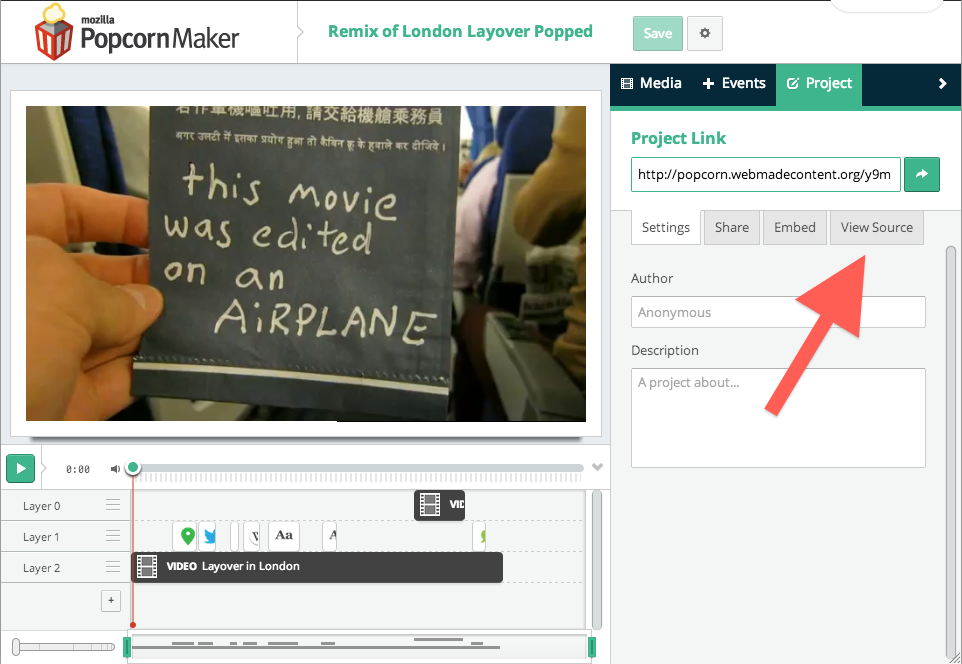Open the Events tab
This screenshot has width=962, height=664.
(734, 84)
